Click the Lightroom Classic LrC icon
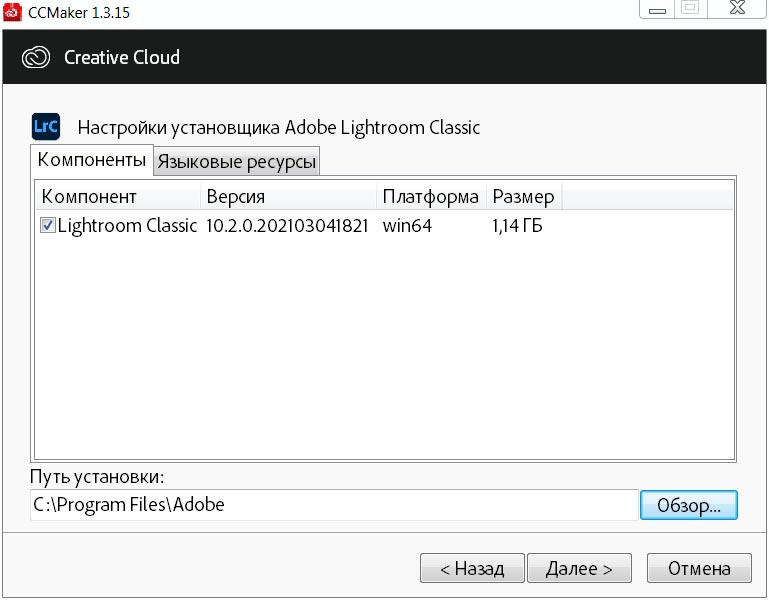769x600 pixels. click(x=46, y=127)
